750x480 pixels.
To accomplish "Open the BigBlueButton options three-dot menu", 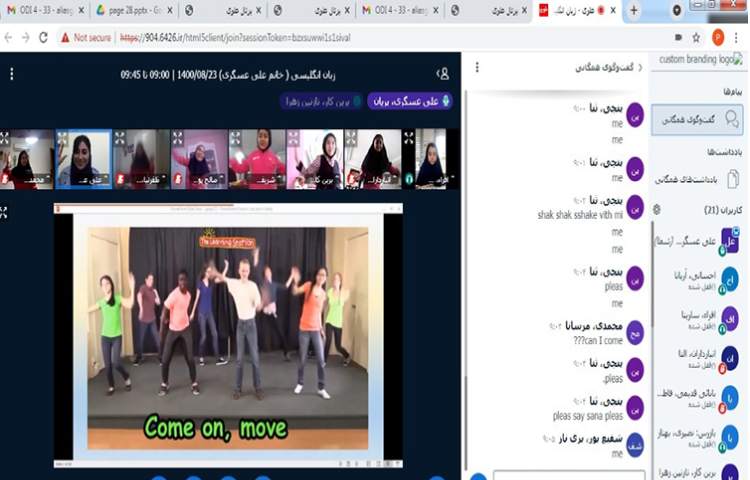I will (12, 74).
